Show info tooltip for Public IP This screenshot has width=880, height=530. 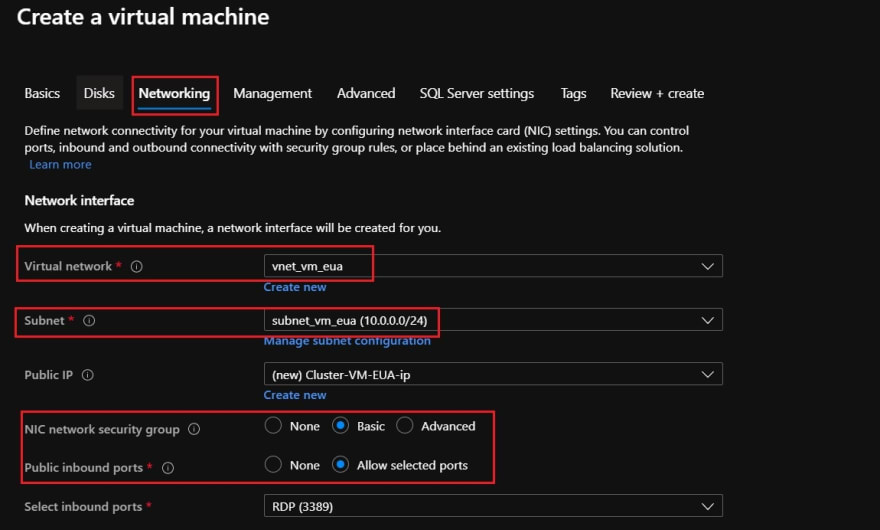click(x=88, y=374)
